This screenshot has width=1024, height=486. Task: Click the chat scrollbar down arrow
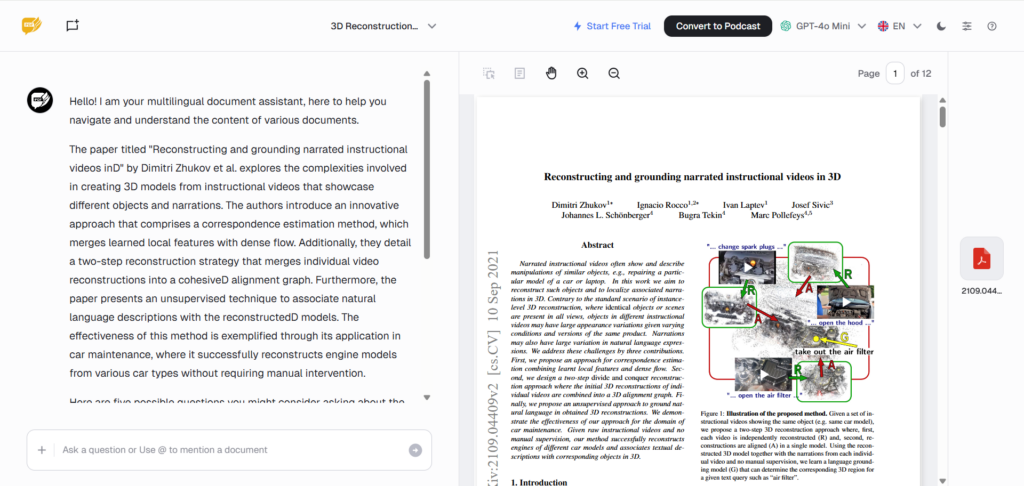click(426, 397)
